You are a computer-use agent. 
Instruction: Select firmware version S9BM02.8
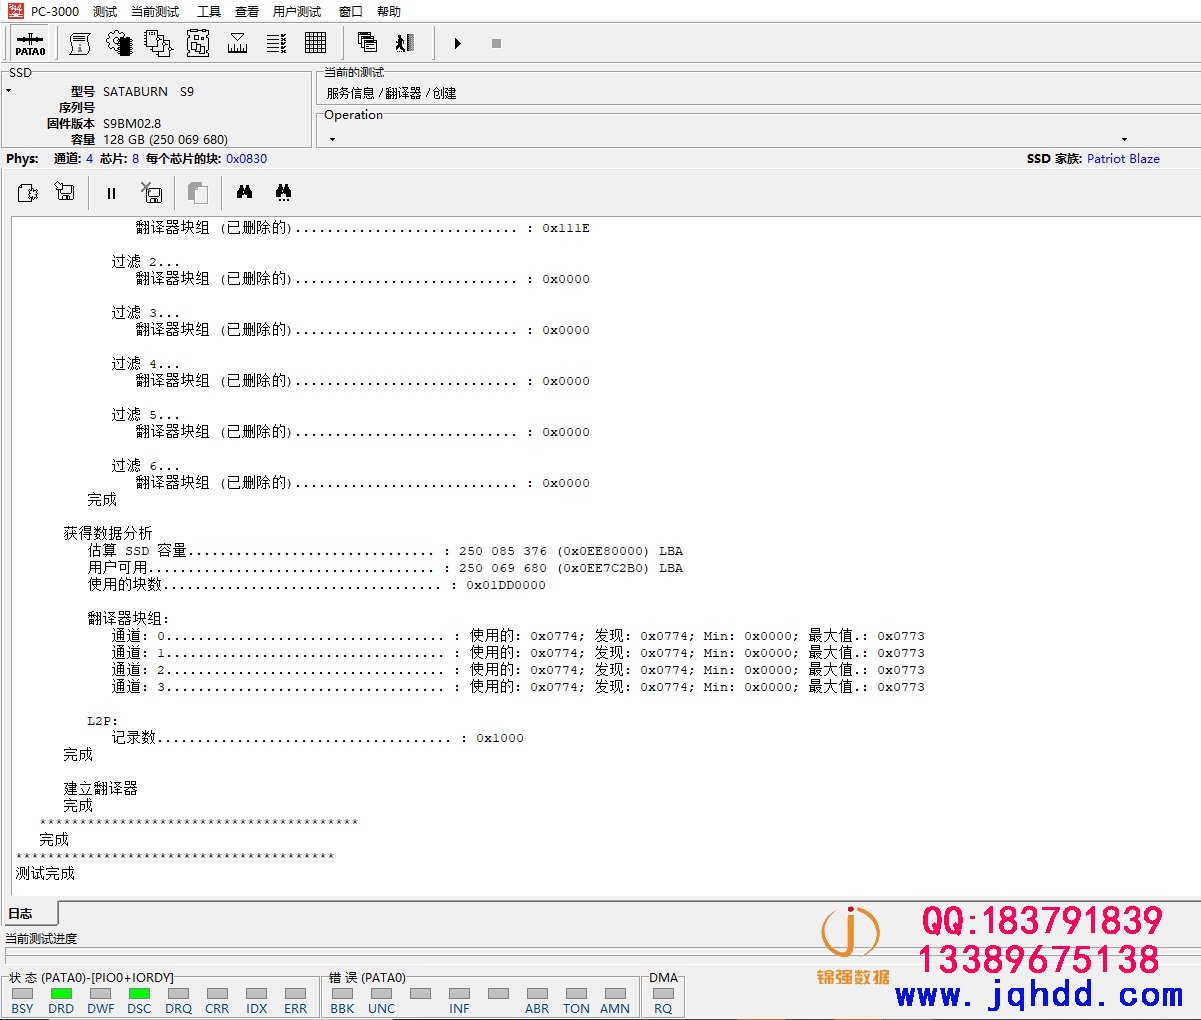click(x=132, y=123)
